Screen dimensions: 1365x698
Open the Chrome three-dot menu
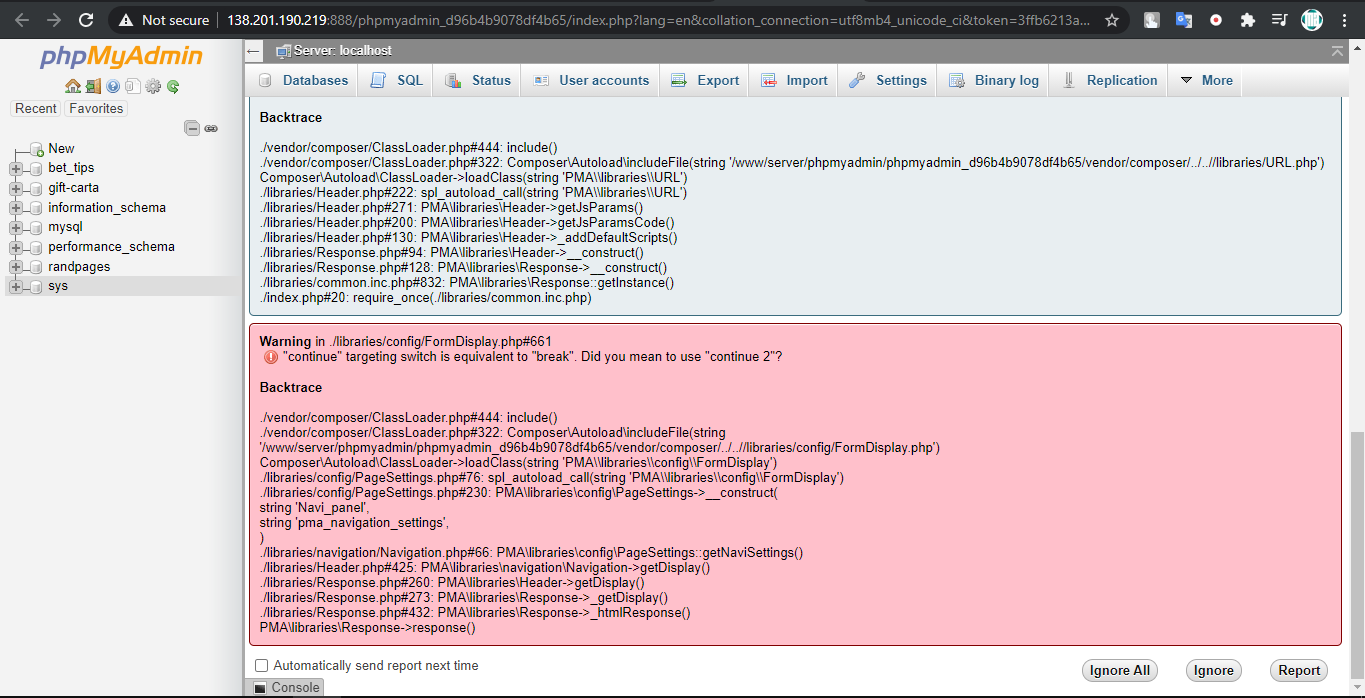coord(1344,20)
